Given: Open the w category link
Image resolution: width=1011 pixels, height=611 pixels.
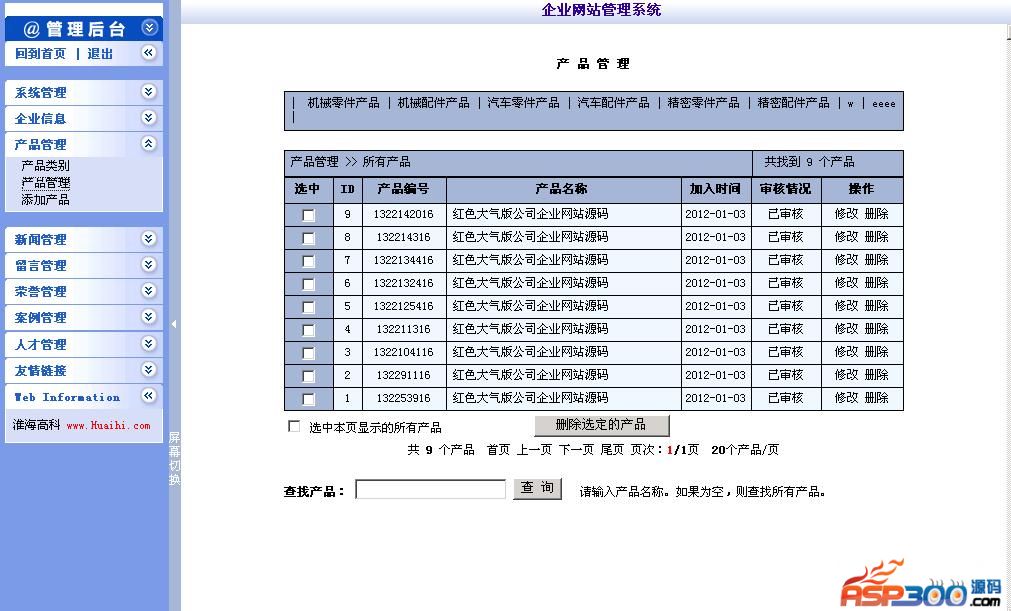Looking at the screenshot, I should pyautogui.click(x=850, y=103).
